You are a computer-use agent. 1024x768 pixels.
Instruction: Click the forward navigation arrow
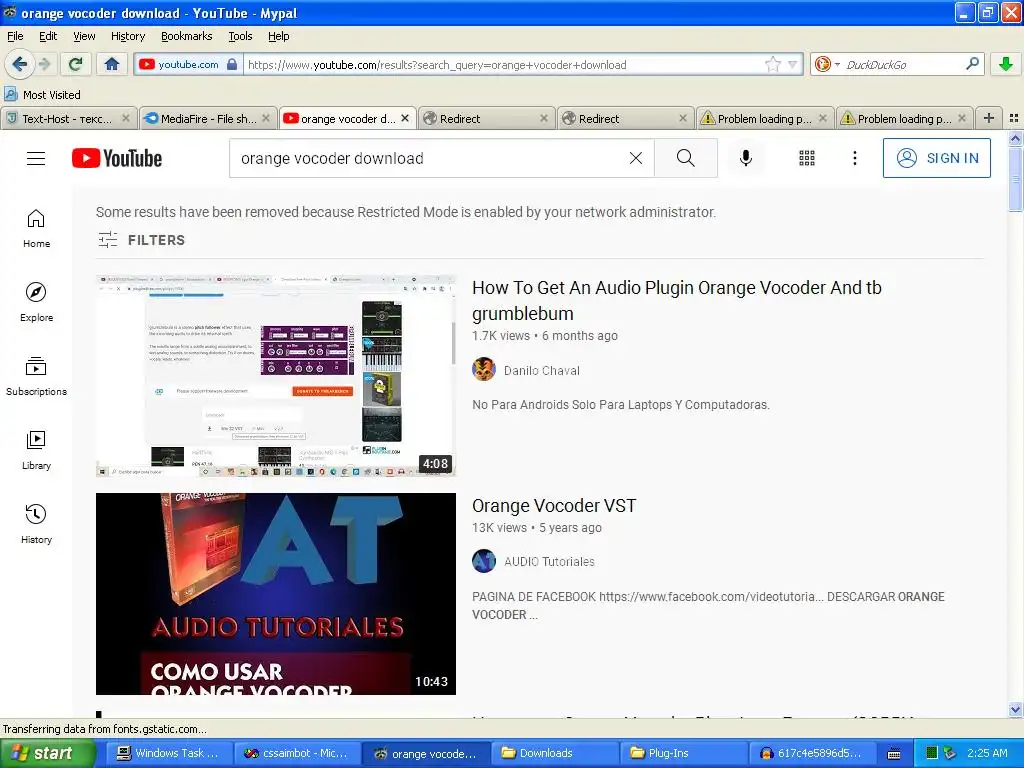pos(44,64)
